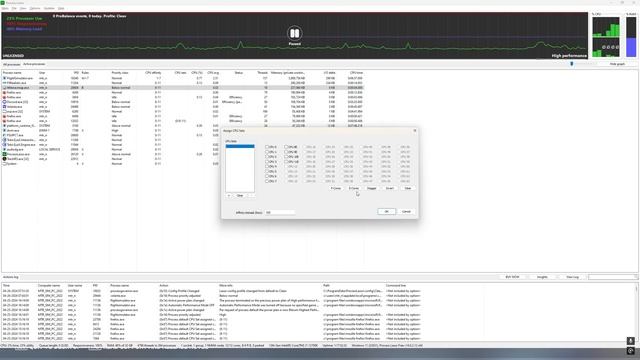
Task: Open the Main menu
Action: (x=5, y=8)
